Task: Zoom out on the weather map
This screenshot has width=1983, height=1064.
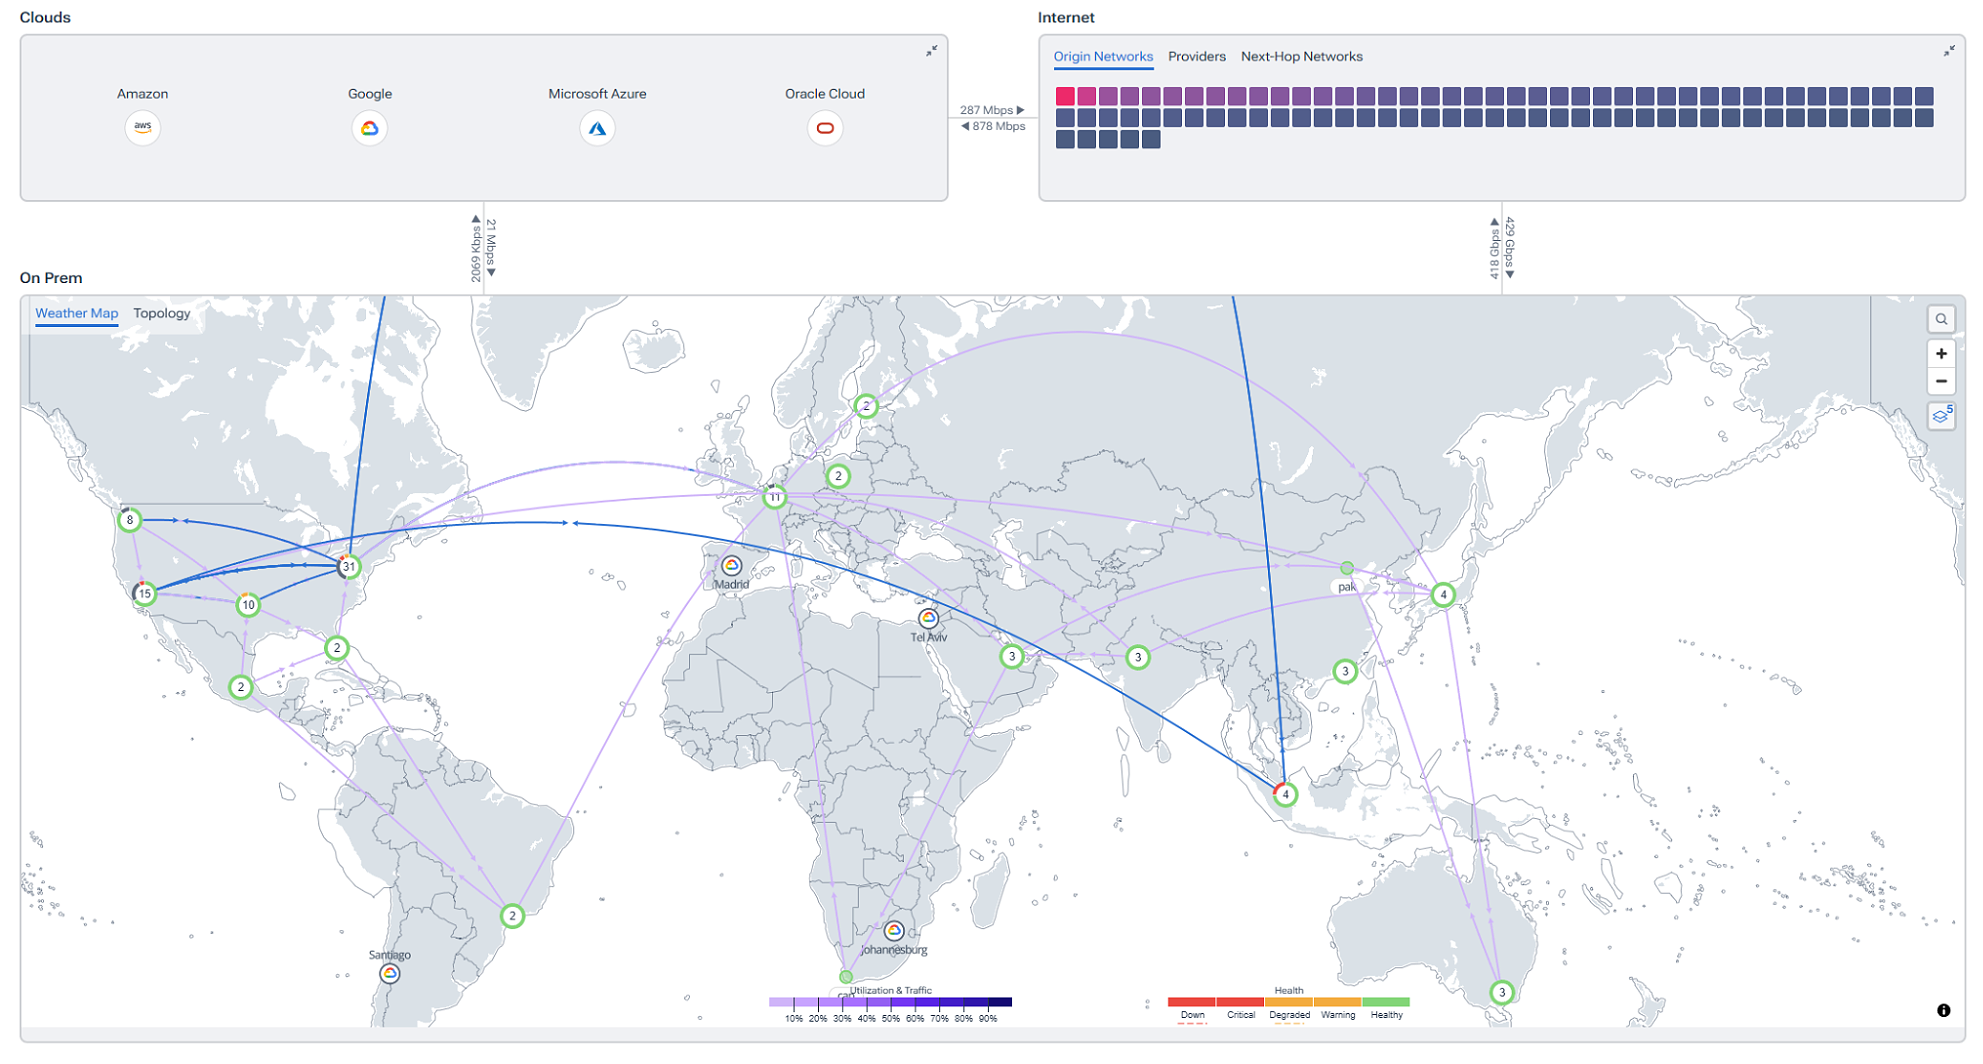Action: pyautogui.click(x=1941, y=381)
